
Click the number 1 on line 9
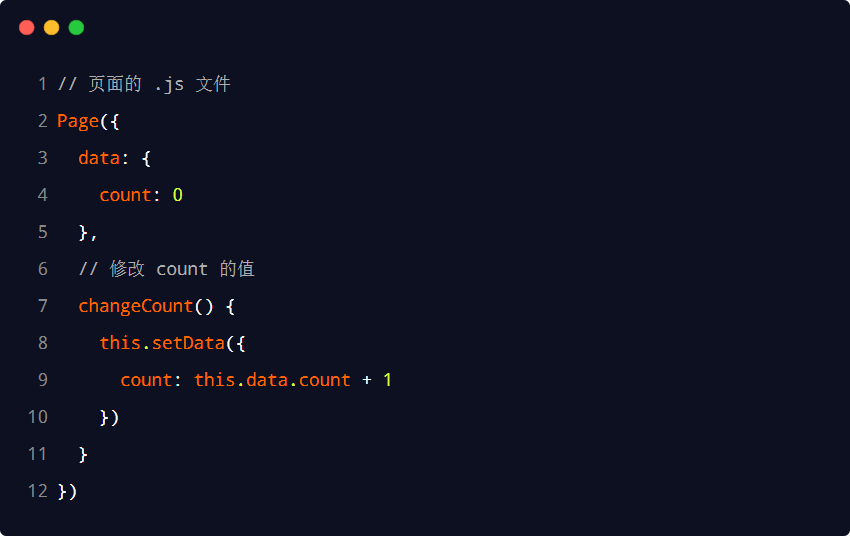point(388,380)
